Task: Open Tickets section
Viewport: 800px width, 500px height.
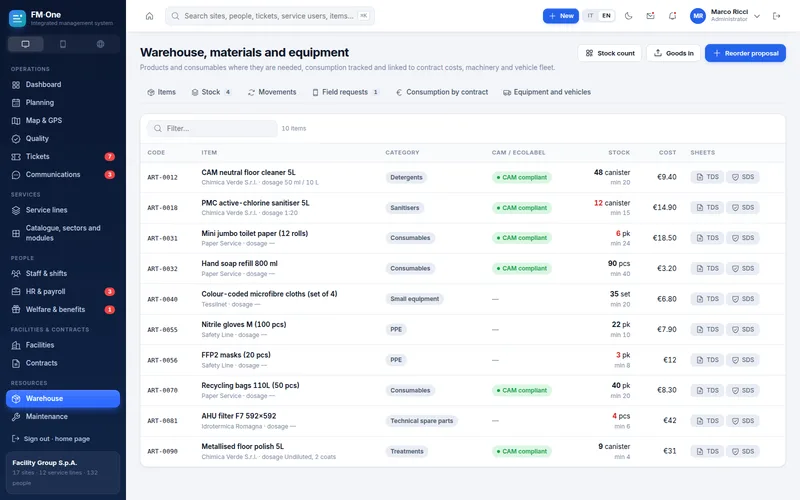Action: coord(63,157)
